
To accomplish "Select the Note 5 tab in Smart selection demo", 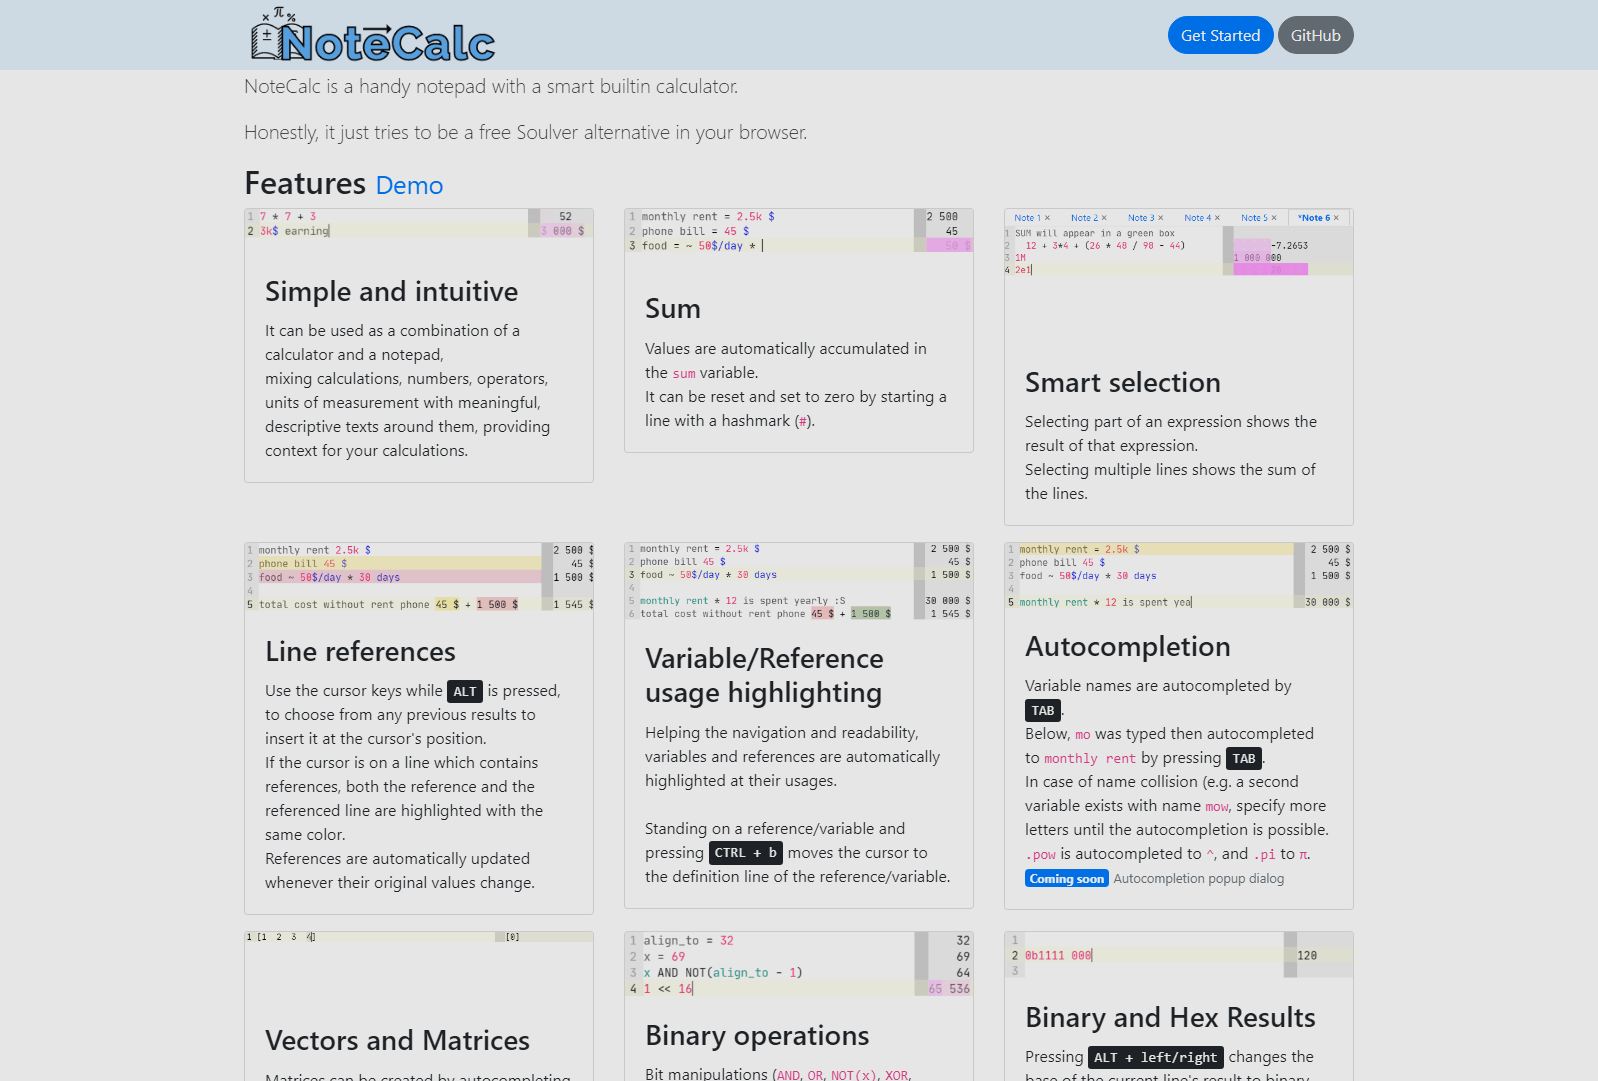I will point(1254,217).
